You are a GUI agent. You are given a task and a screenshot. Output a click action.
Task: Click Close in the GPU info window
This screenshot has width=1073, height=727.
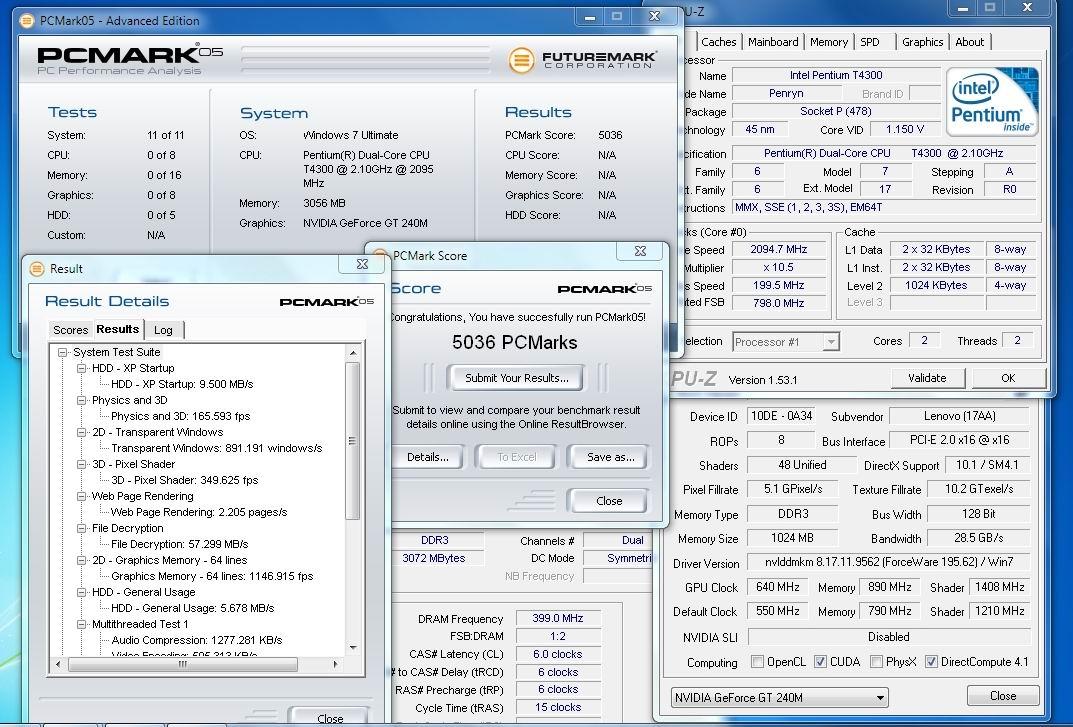click(1003, 696)
